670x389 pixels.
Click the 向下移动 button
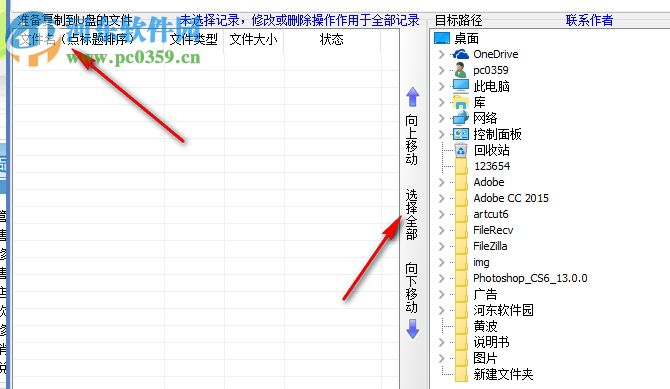[x=411, y=288]
